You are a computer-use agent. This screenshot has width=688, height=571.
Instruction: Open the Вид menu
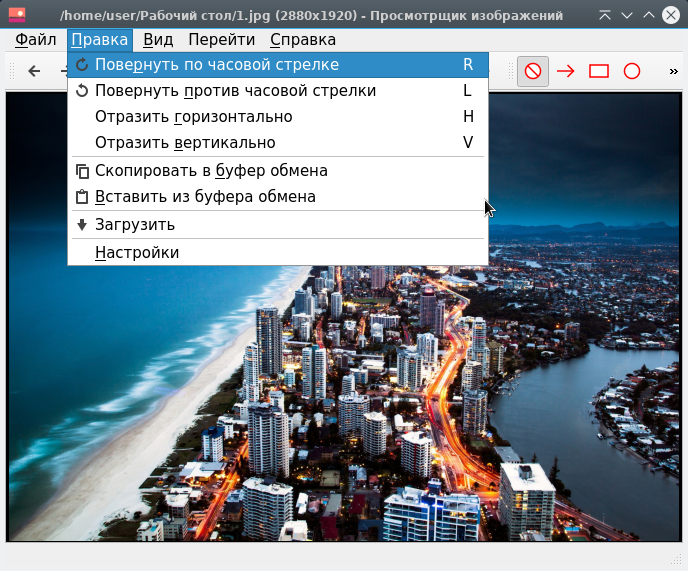(x=158, y=40)
